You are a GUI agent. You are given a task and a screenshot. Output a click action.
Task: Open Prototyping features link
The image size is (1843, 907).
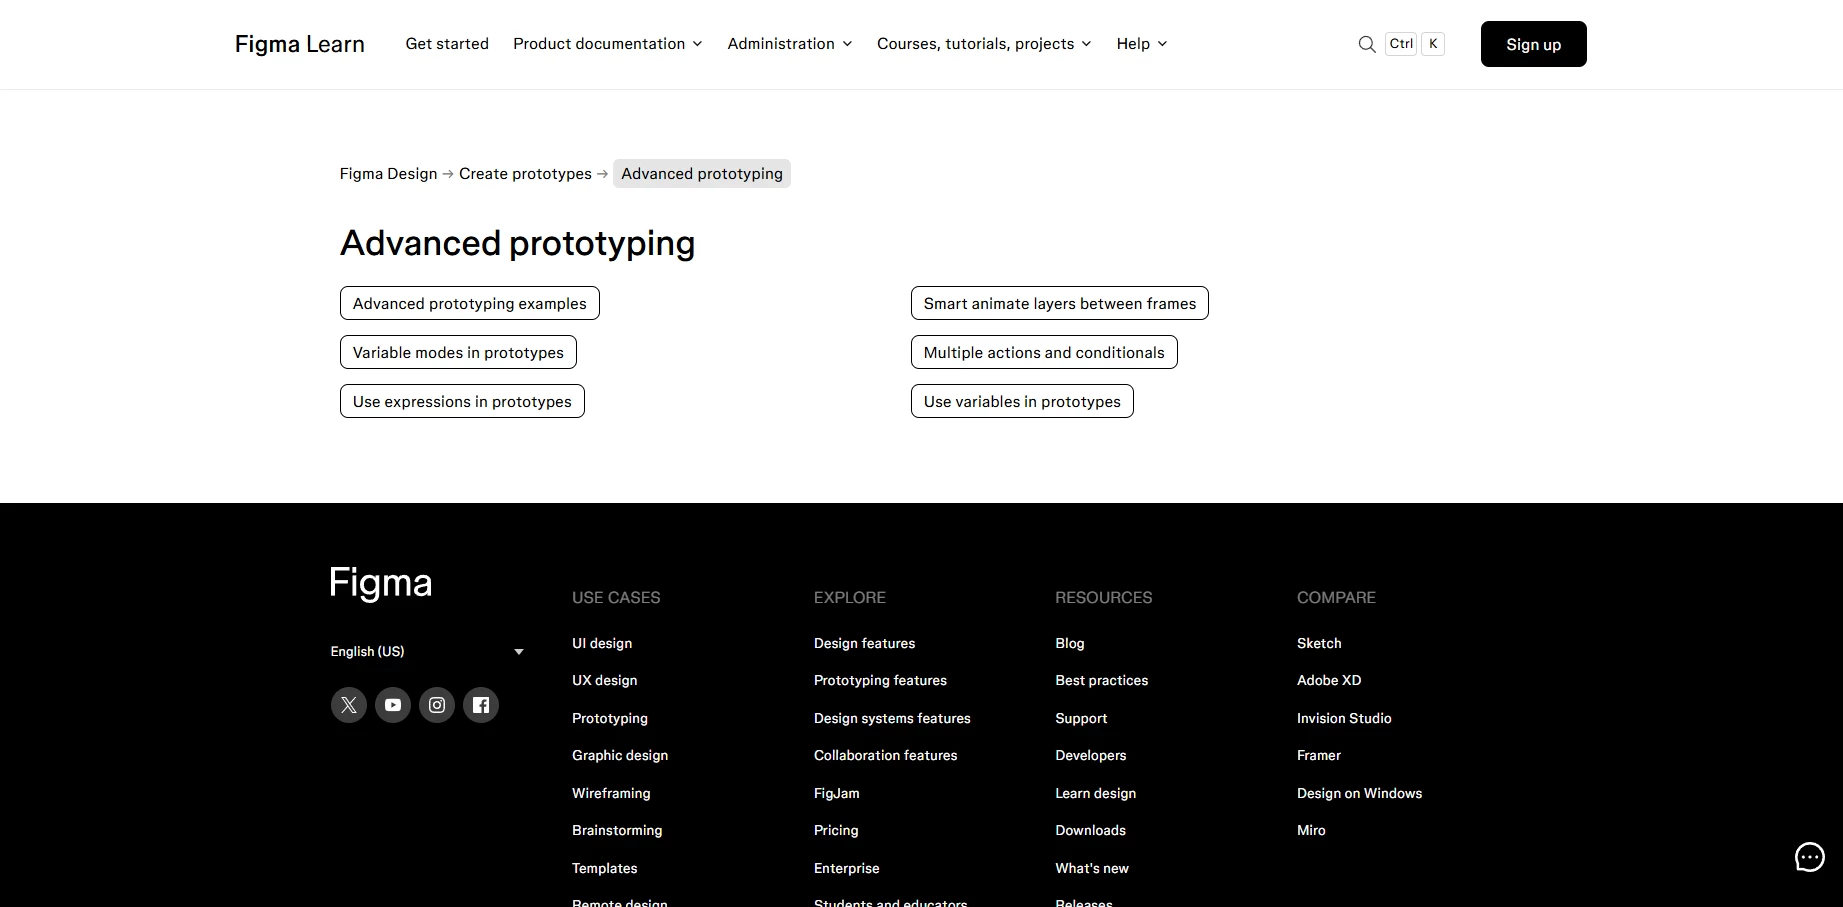coord(880,680)
